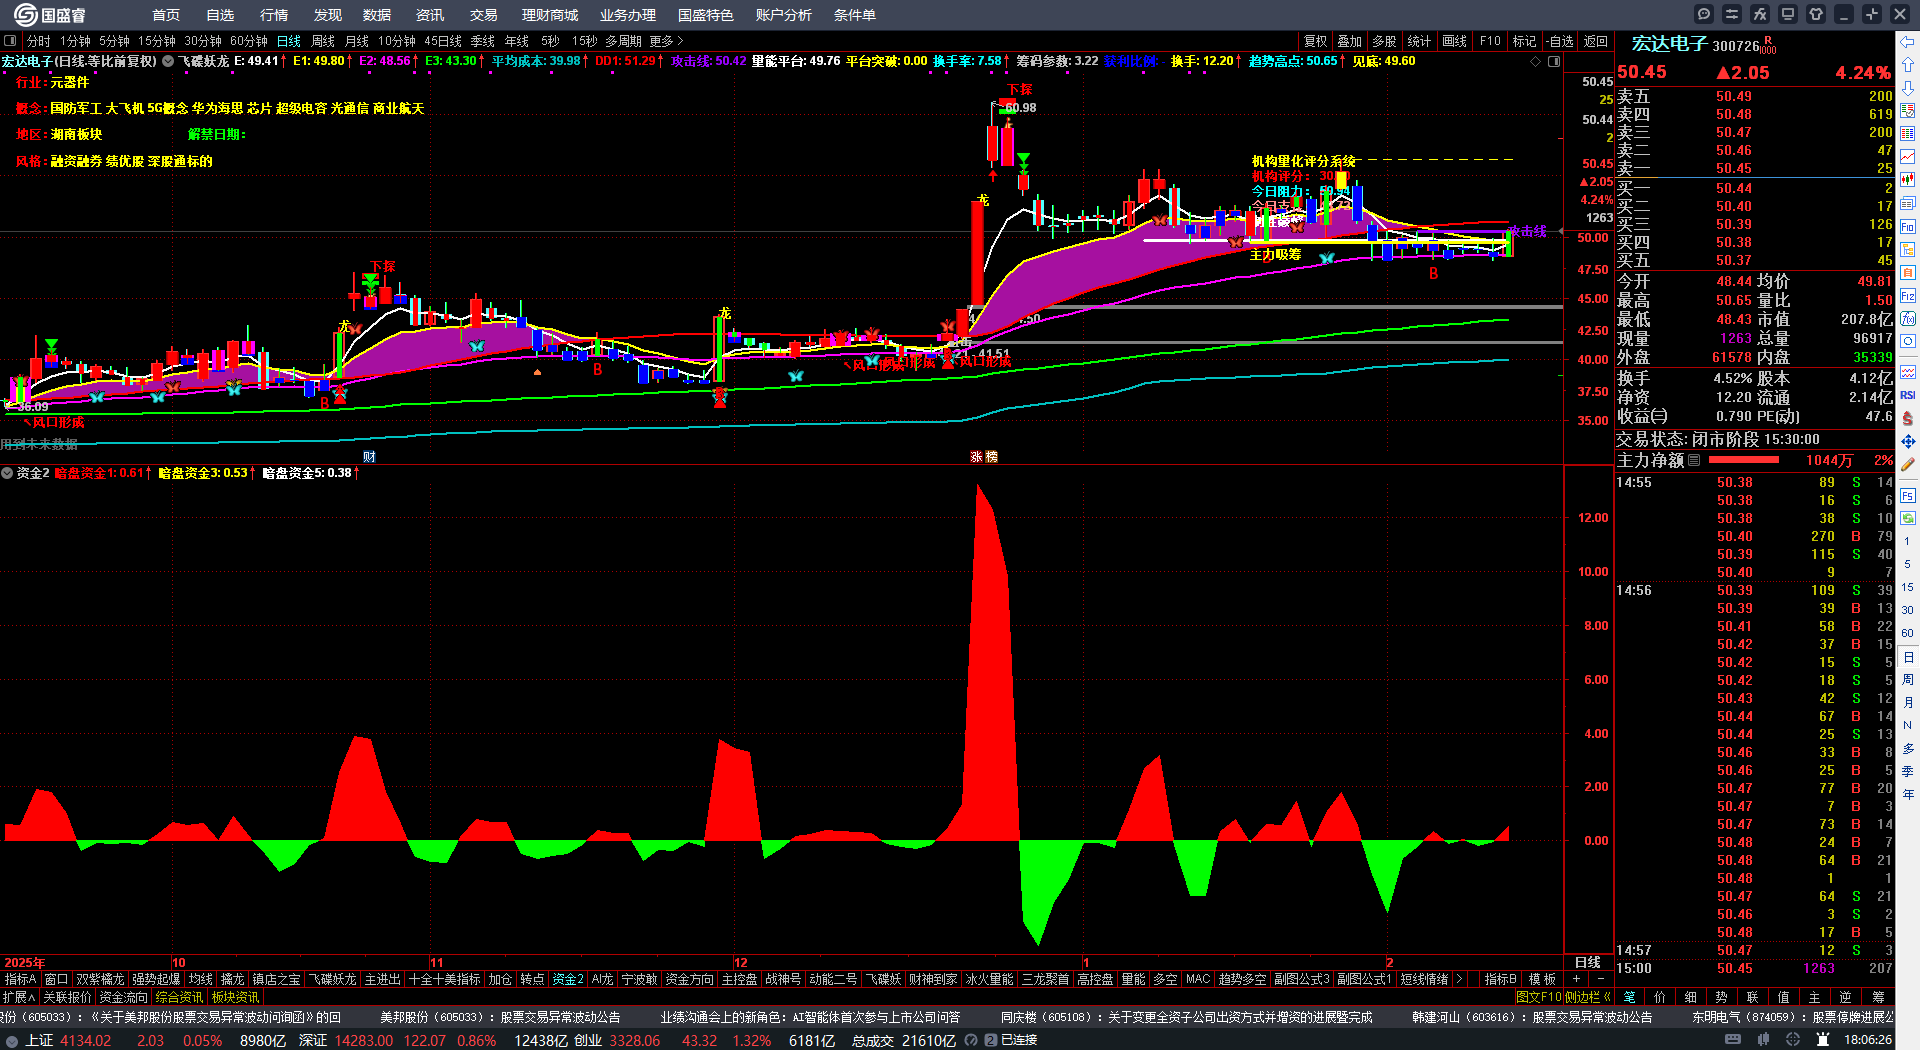1920x1050 pixels.
Task: Open the 韩建河山 announcement in news ticker
Action: pyautogui.click(x=1532, y=1017)
